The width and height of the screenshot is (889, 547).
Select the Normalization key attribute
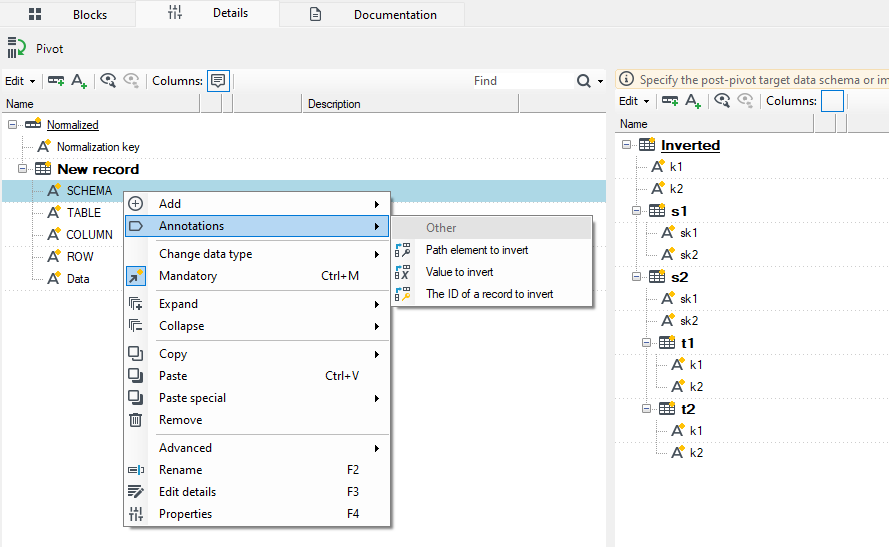98,147
